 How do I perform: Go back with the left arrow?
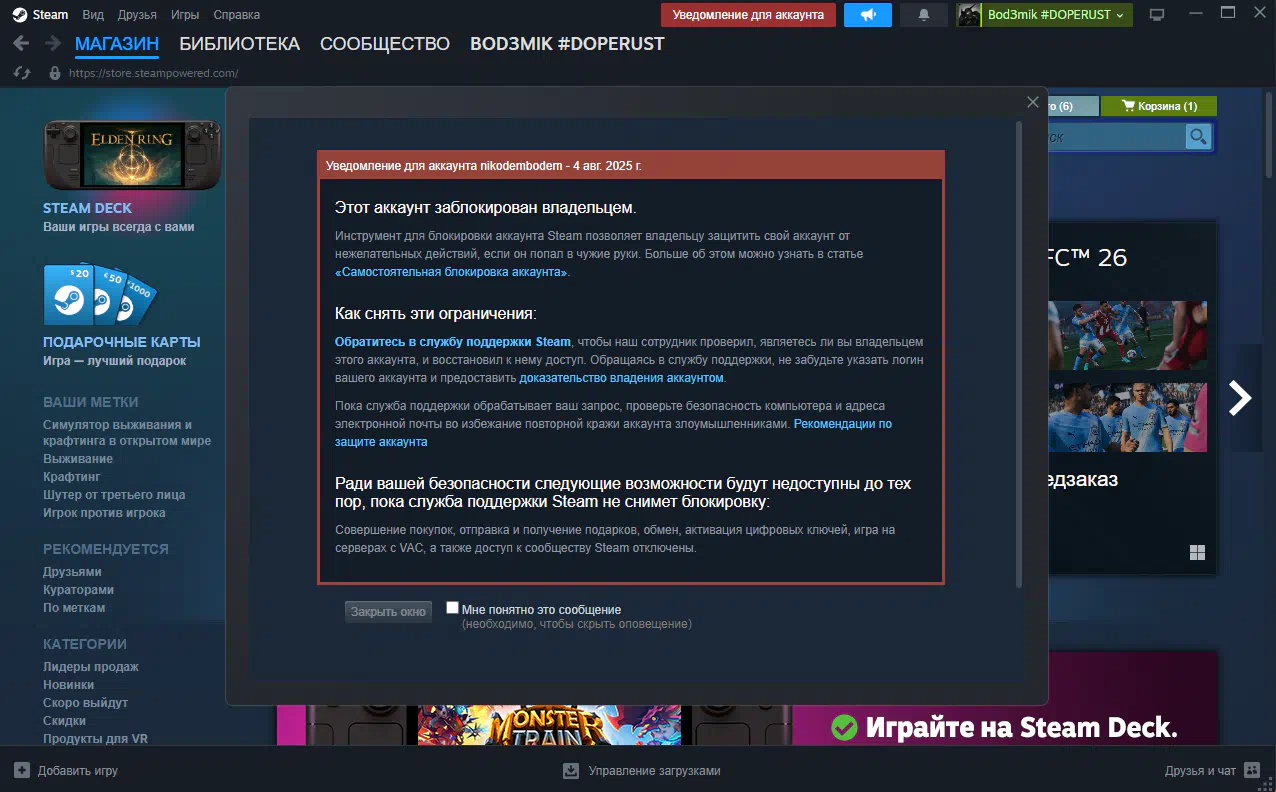(x=22, y=44)
